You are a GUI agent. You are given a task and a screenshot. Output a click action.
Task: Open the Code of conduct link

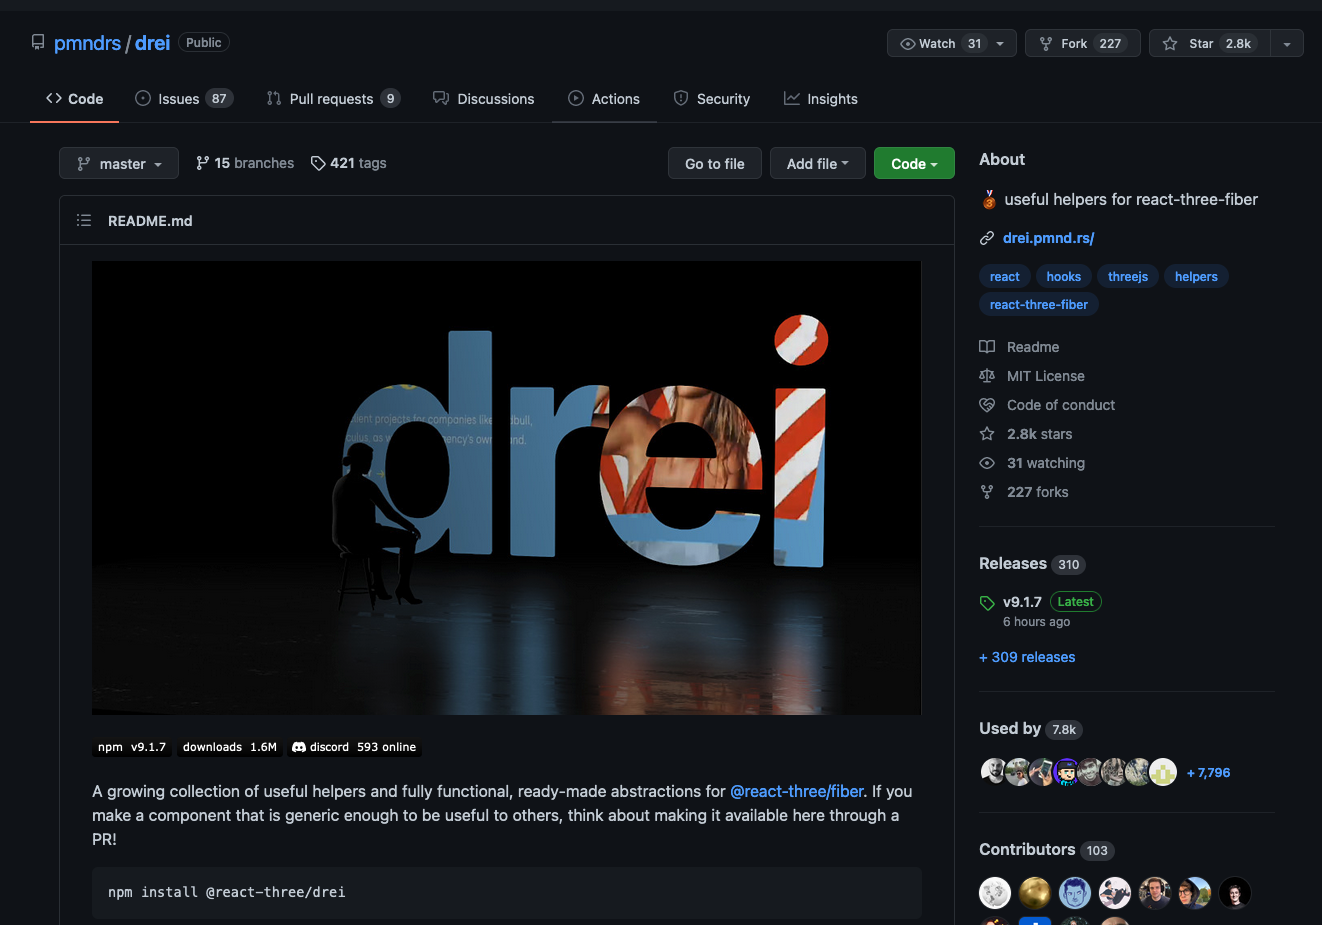[x=1061, y=405]
